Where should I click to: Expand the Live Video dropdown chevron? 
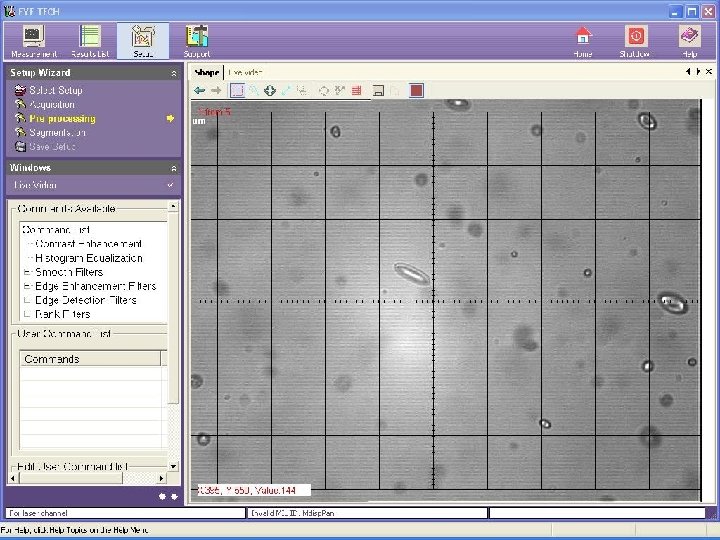click(170, 185)
